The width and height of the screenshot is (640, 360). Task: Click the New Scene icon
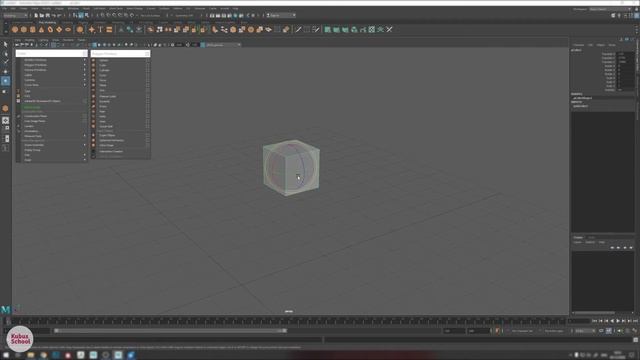pos(36,16)
